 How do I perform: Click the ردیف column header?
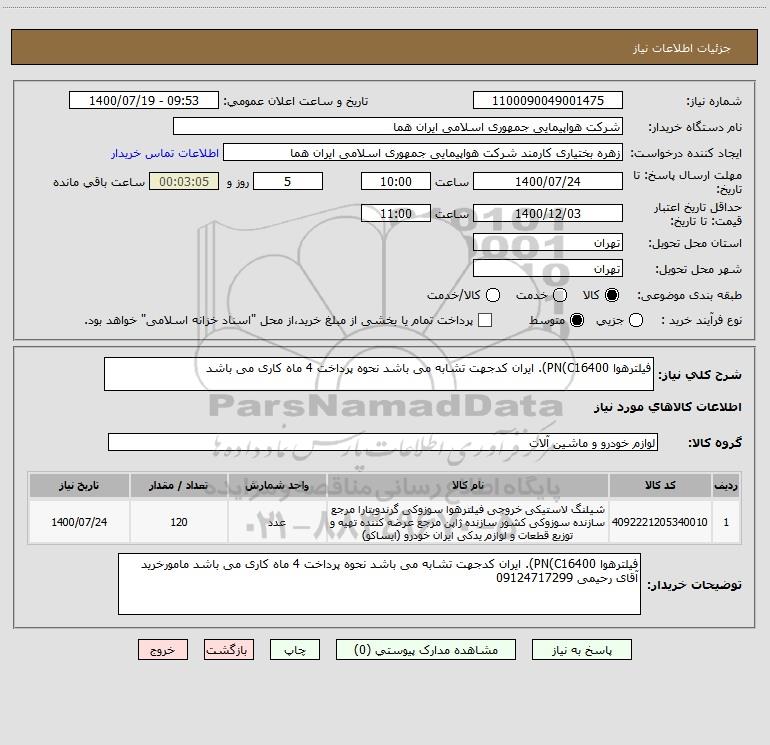click(726, 485)
